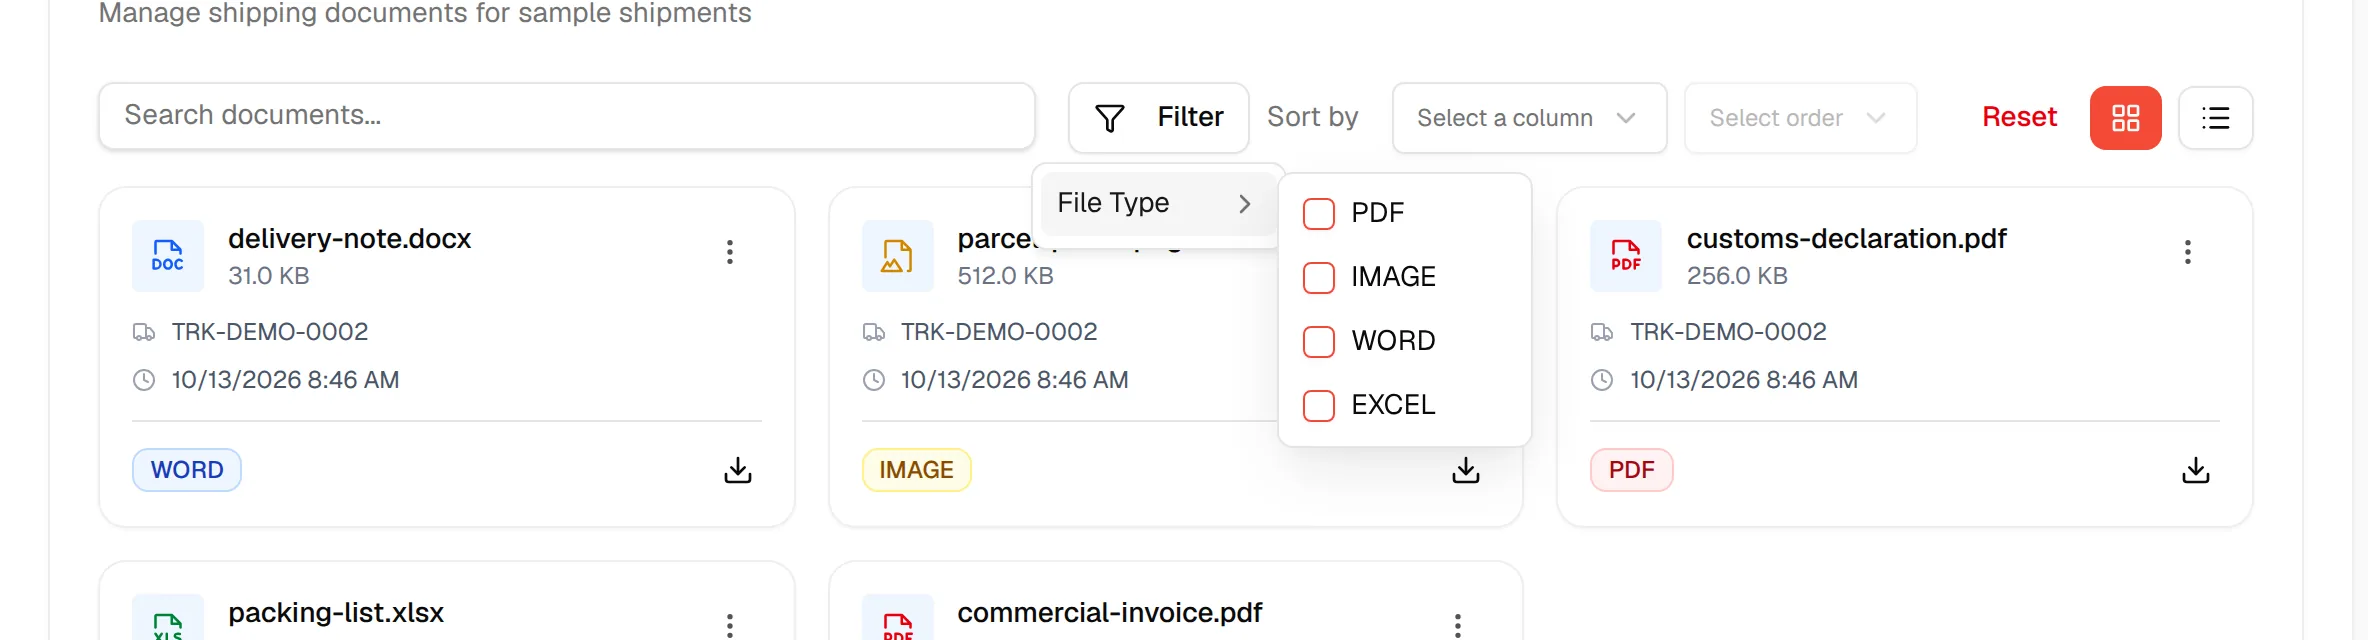Viewport: 2368px width, 640px height.
Task: Check the PDF filter checkbox
Action: click(x=1319, y=213)
